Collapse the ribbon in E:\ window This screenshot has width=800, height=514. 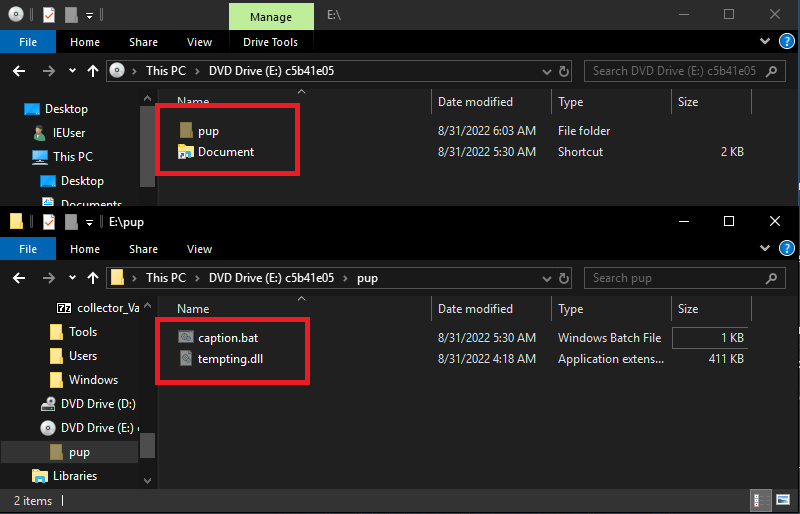coord(765,41)
